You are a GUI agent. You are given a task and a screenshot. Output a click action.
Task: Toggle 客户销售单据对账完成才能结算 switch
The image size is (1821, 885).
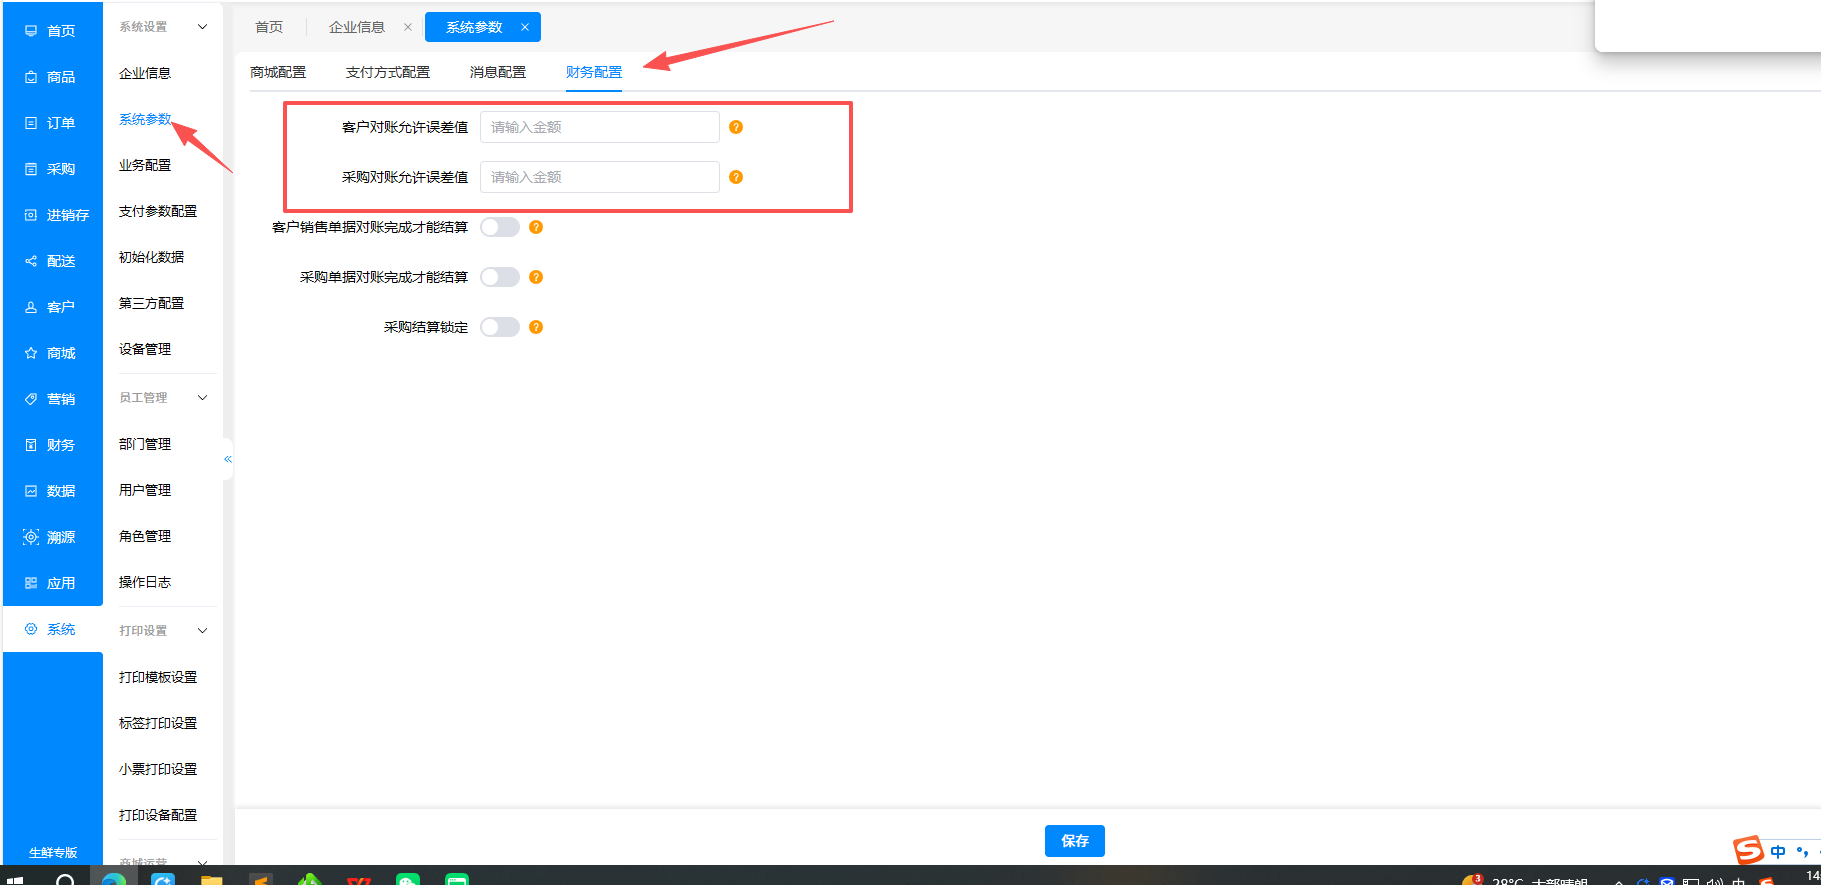coord(500,227)
